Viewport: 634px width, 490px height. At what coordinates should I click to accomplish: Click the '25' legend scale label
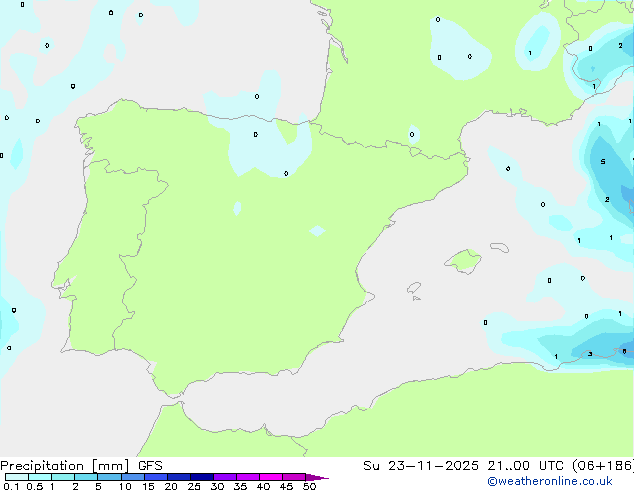tap(194, 486)
